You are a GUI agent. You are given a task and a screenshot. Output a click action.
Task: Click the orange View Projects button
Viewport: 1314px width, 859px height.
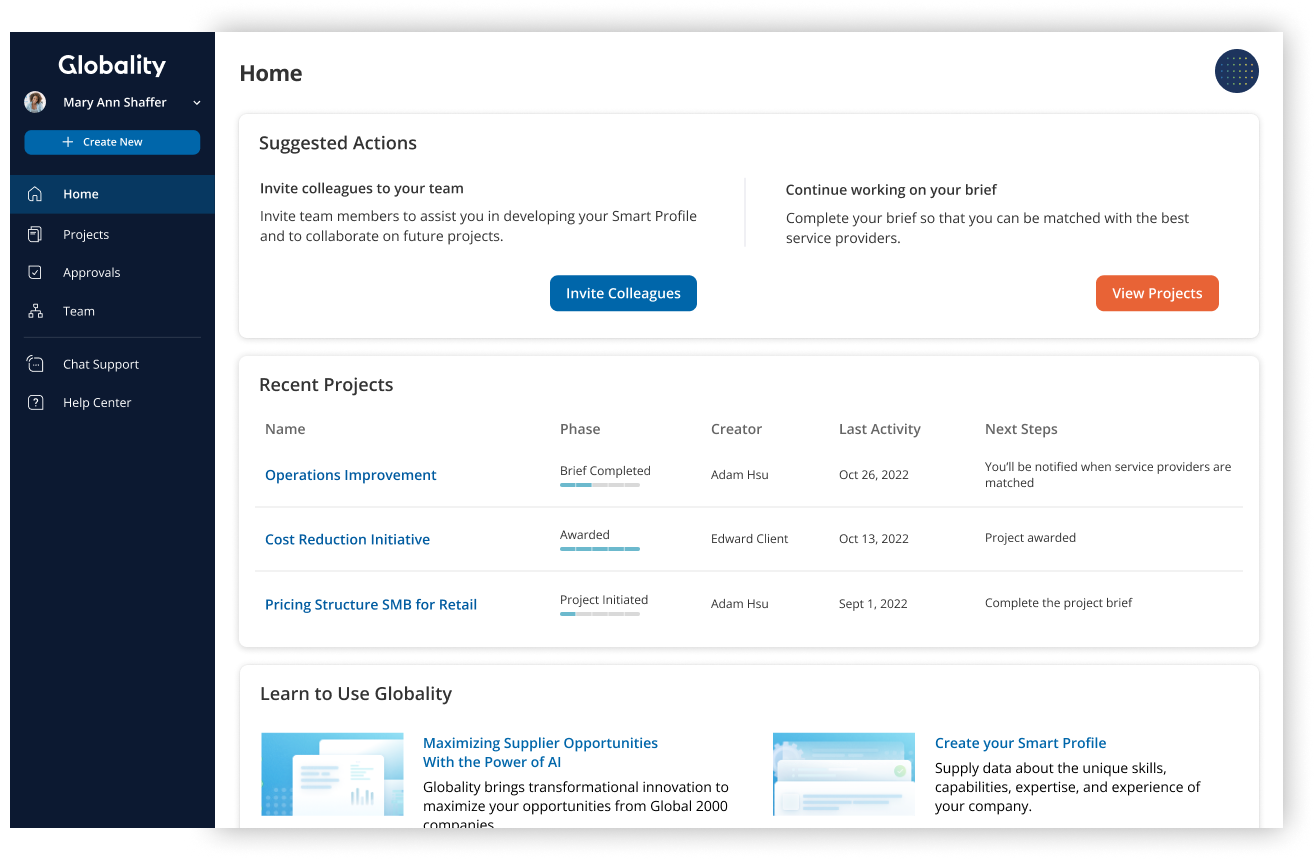click(1157, 293)
